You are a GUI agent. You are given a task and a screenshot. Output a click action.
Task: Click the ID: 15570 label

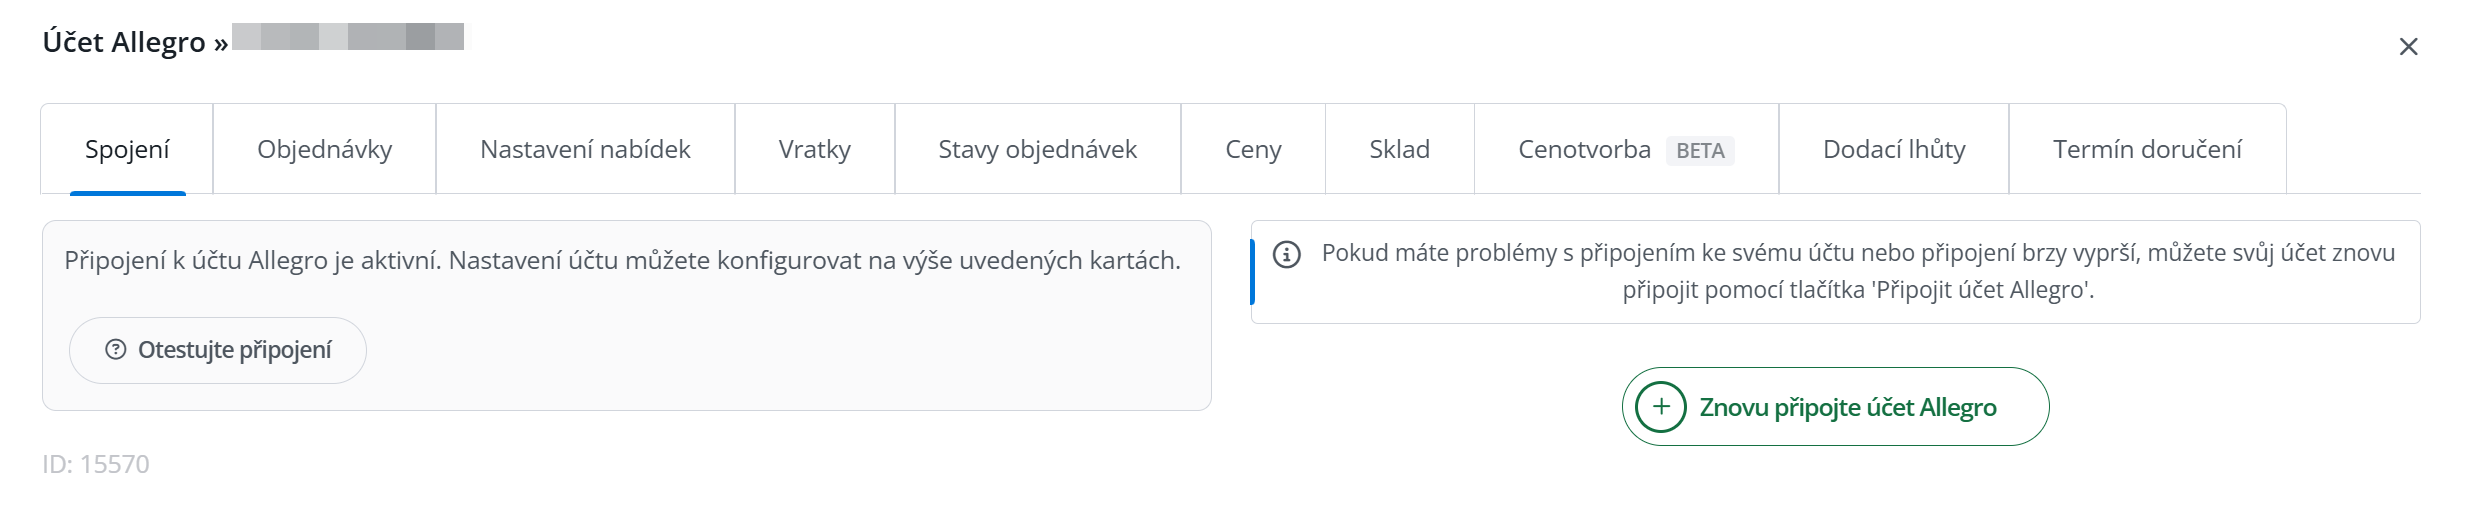click(96, 464)
